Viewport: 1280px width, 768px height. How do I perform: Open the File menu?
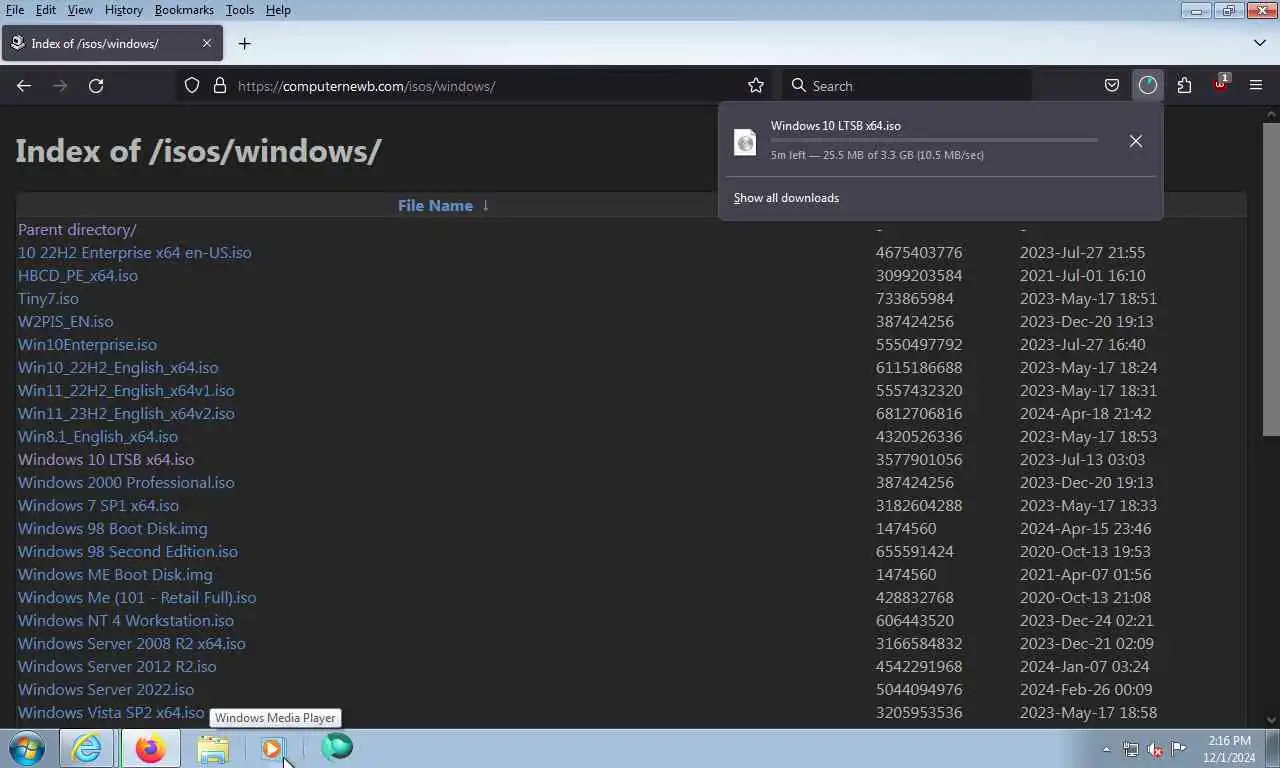[15, 10]
